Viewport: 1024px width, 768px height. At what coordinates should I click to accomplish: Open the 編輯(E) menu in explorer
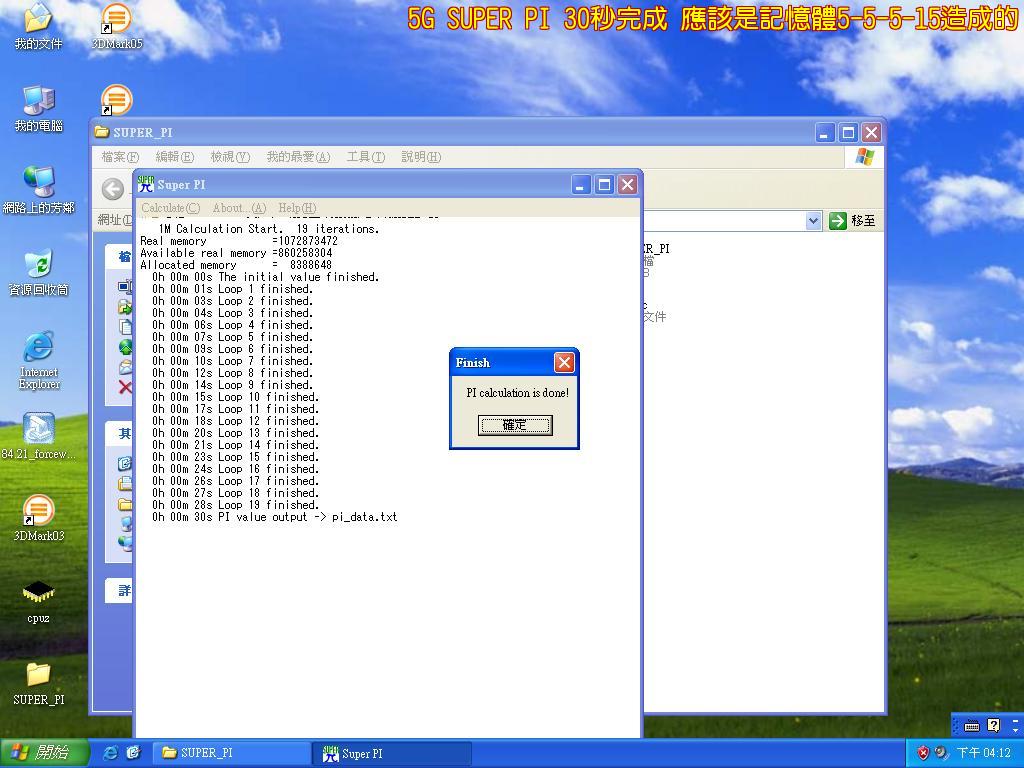point(174,157)
